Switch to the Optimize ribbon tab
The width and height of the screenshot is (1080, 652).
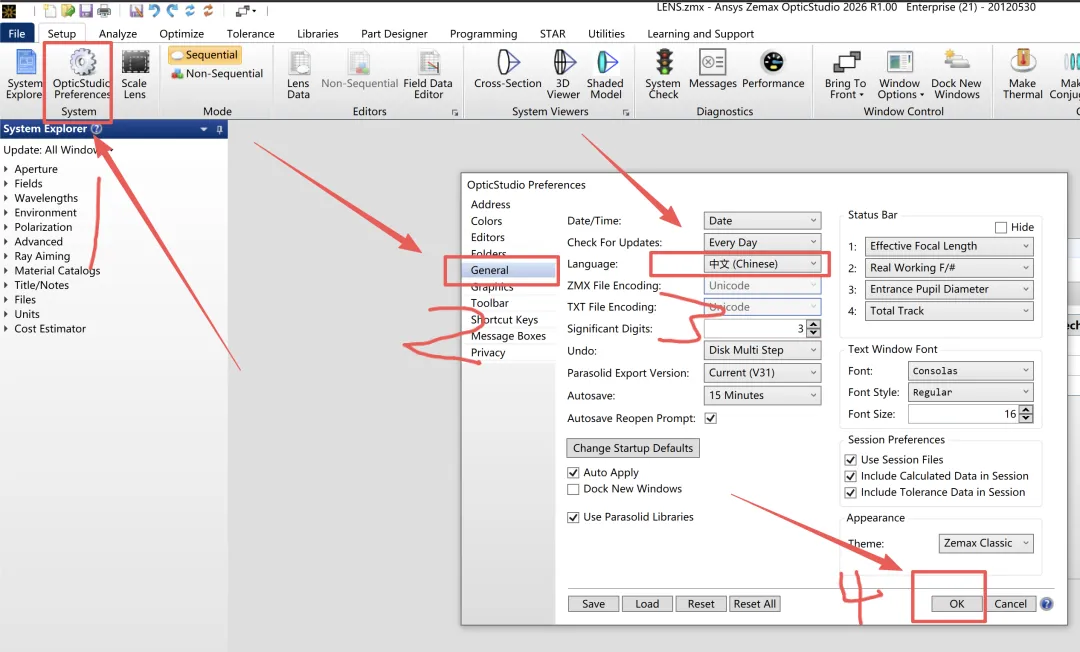point(182,34)
